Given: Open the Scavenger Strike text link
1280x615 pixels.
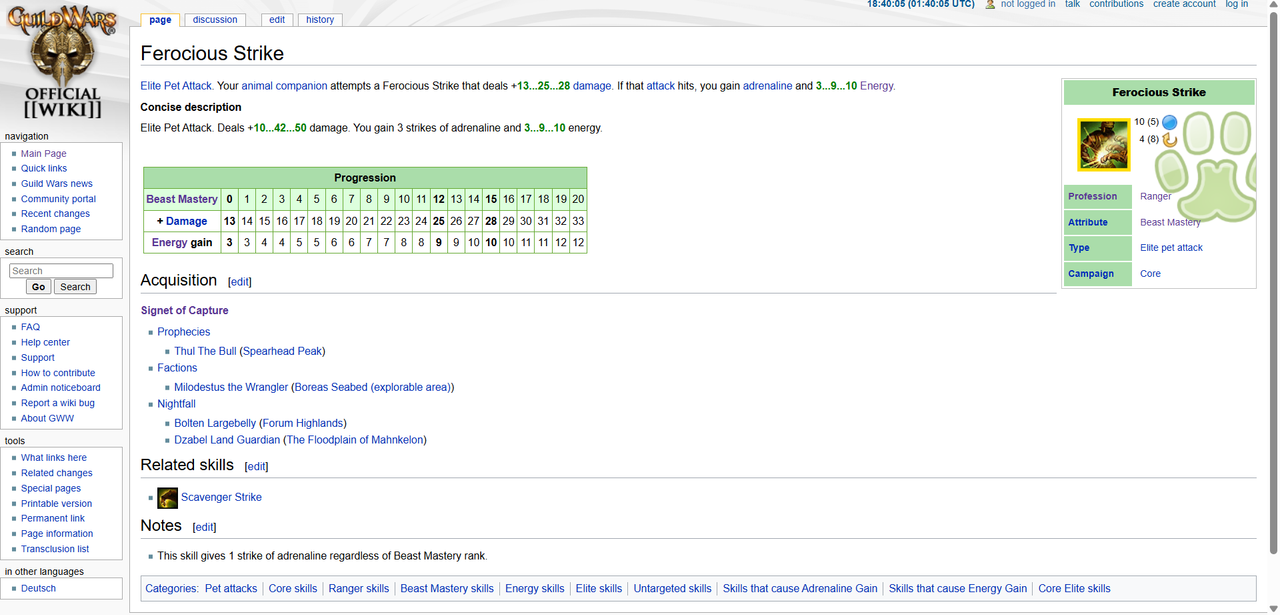Looking at the screenshot, I should [221, 497].
